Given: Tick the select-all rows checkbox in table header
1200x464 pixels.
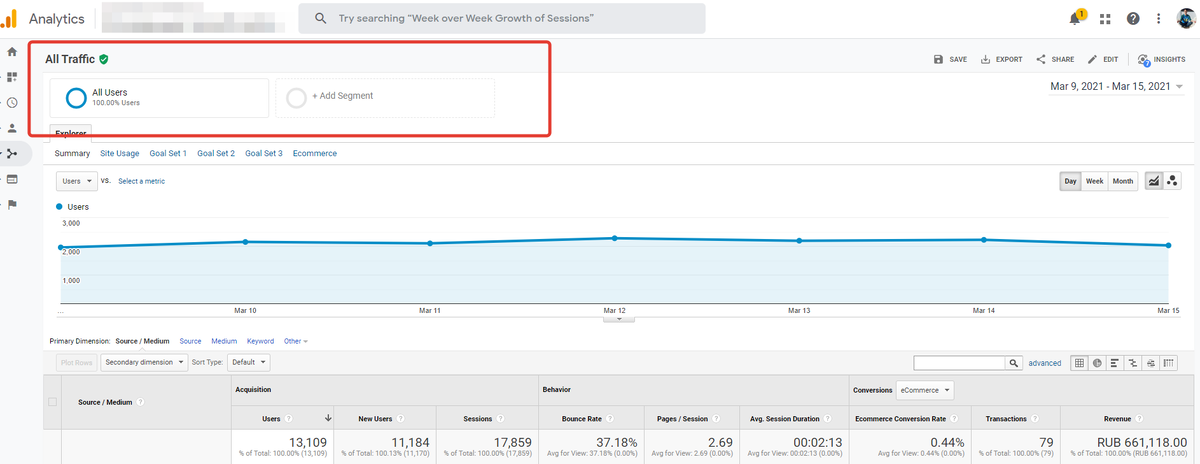Looking at the screenshot, I should coord(53,402).
